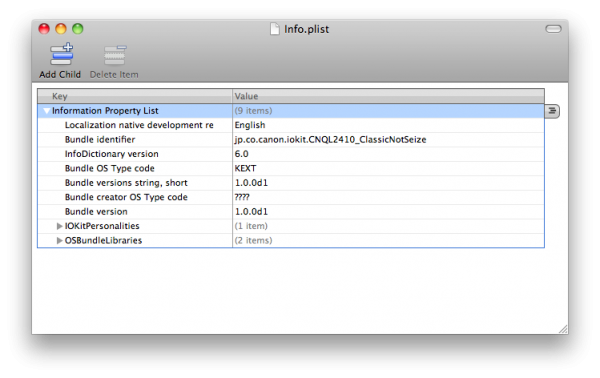Select the Bundle identifier row

click(x=291, y=140)
